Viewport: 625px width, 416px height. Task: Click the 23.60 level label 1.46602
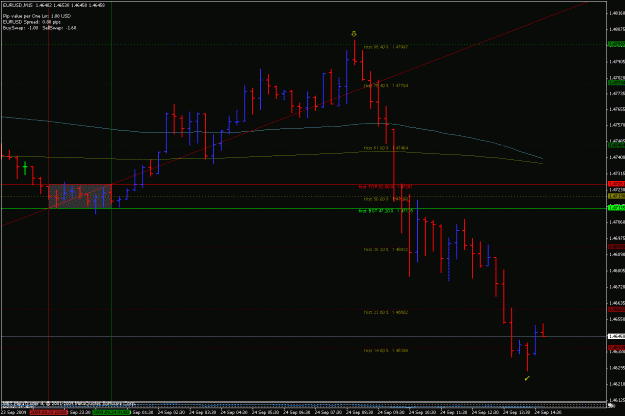click(386, 312)
